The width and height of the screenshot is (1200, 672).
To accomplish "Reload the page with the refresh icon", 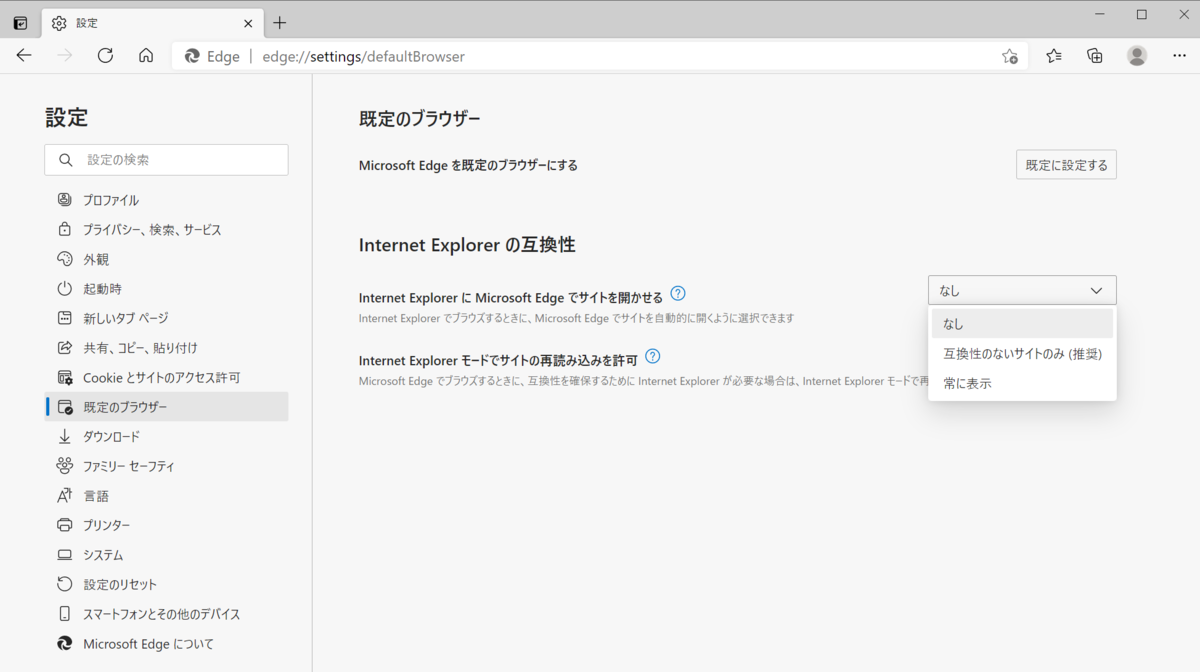I will 105,56.
